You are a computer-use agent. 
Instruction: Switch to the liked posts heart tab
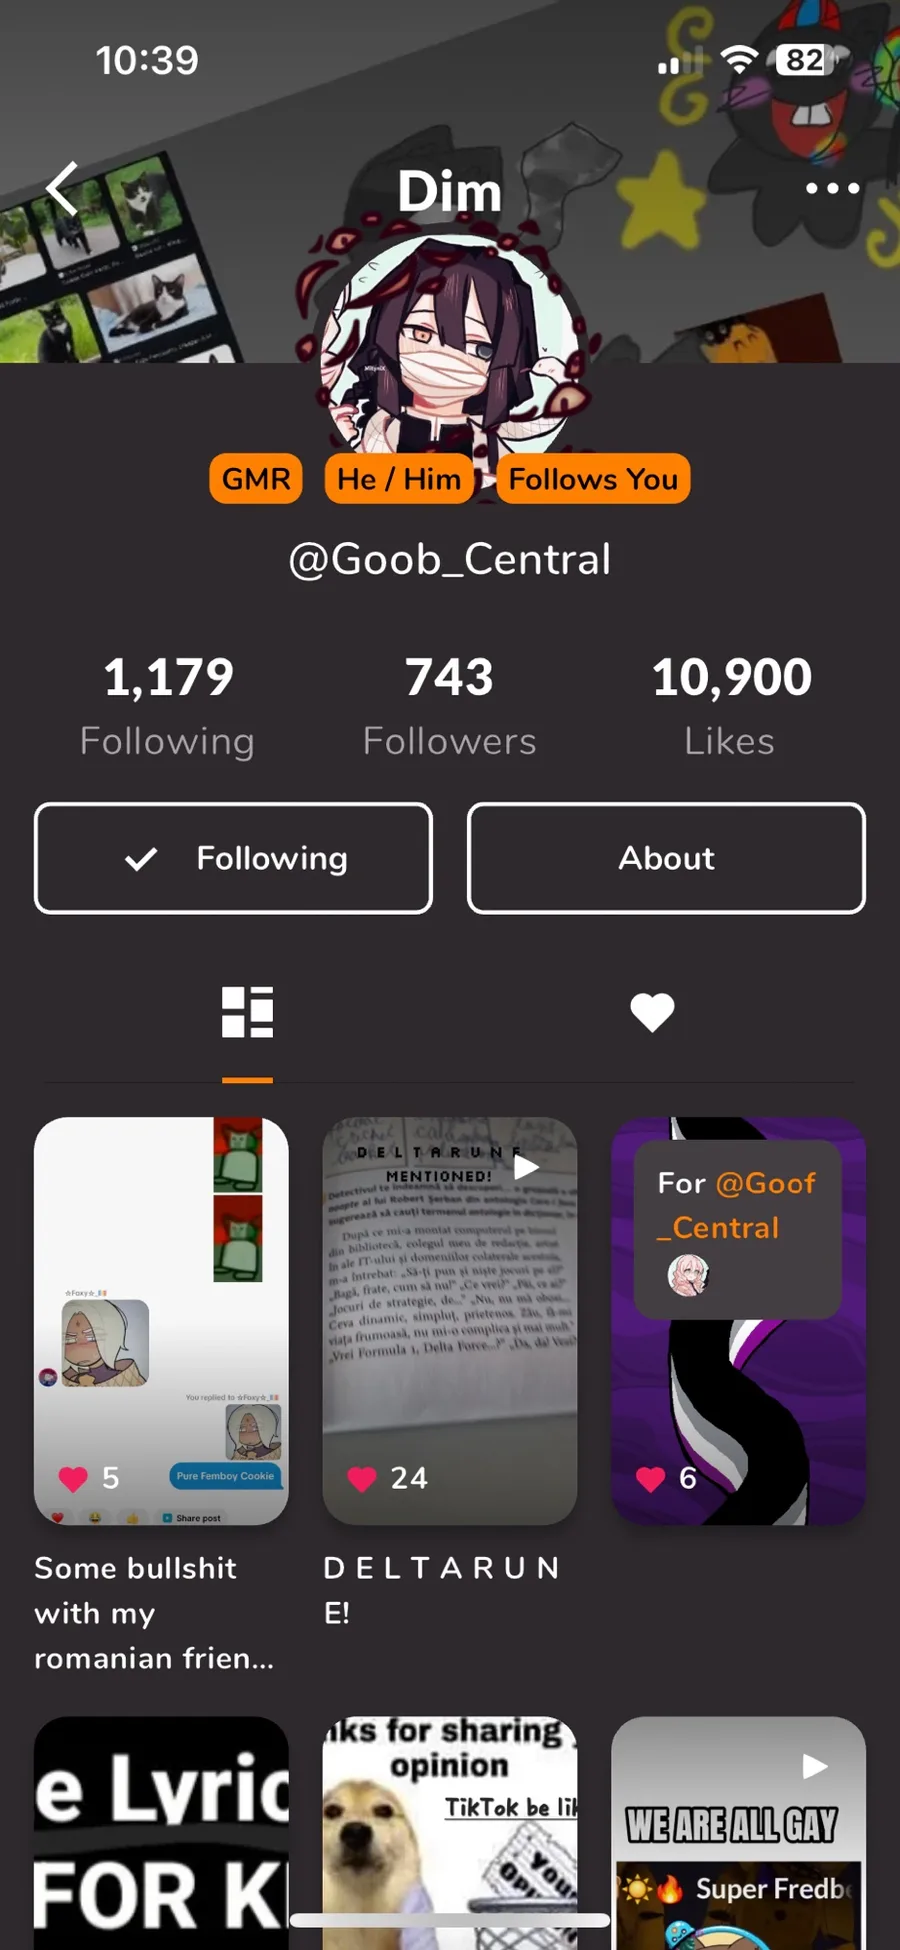tap(652, 1012)
